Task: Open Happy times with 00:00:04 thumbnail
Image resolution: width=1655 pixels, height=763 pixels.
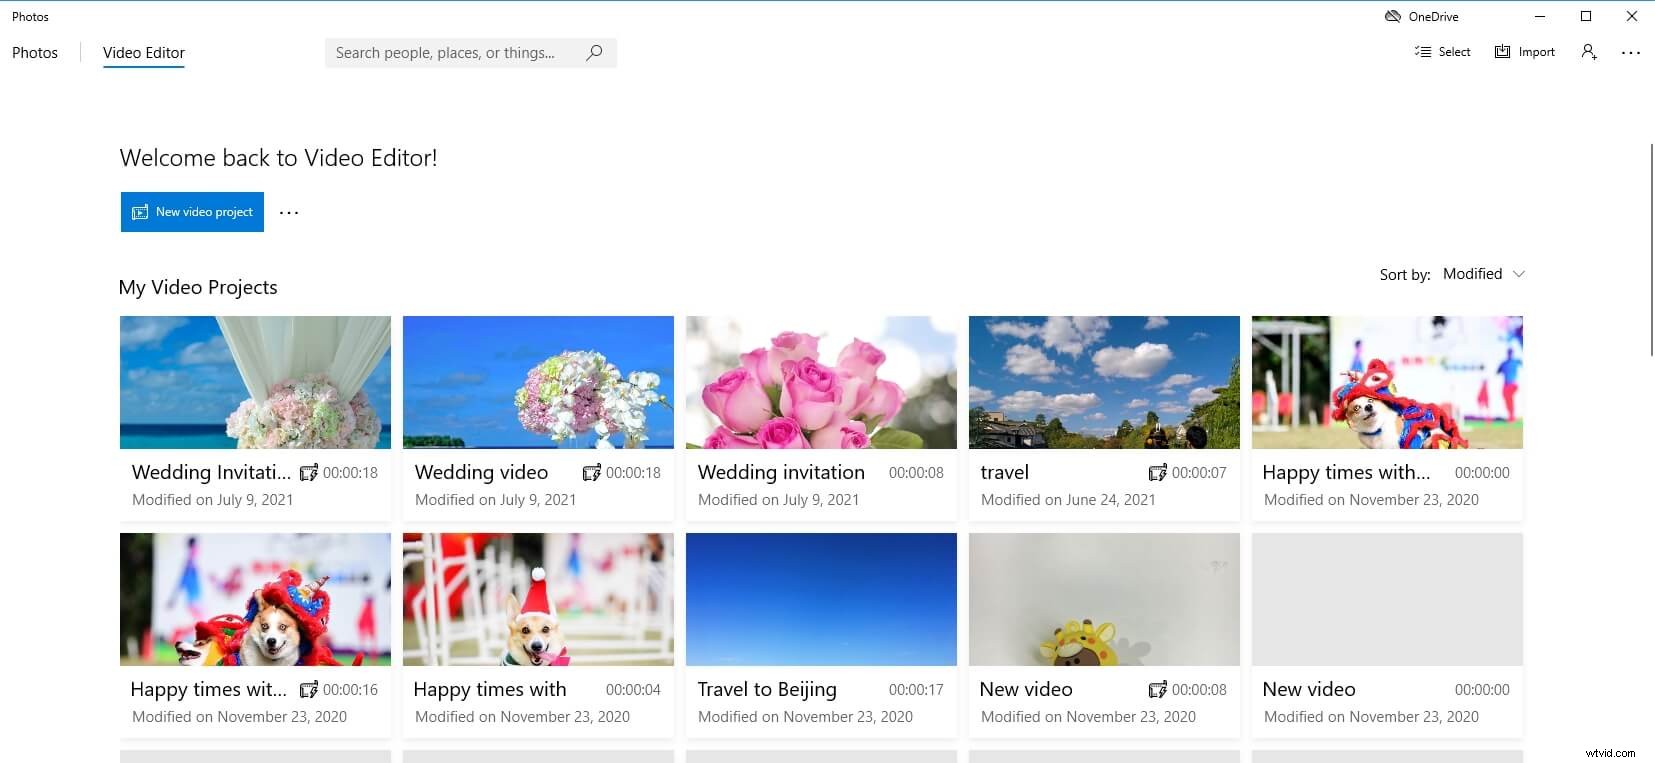Action: (538, 599)
